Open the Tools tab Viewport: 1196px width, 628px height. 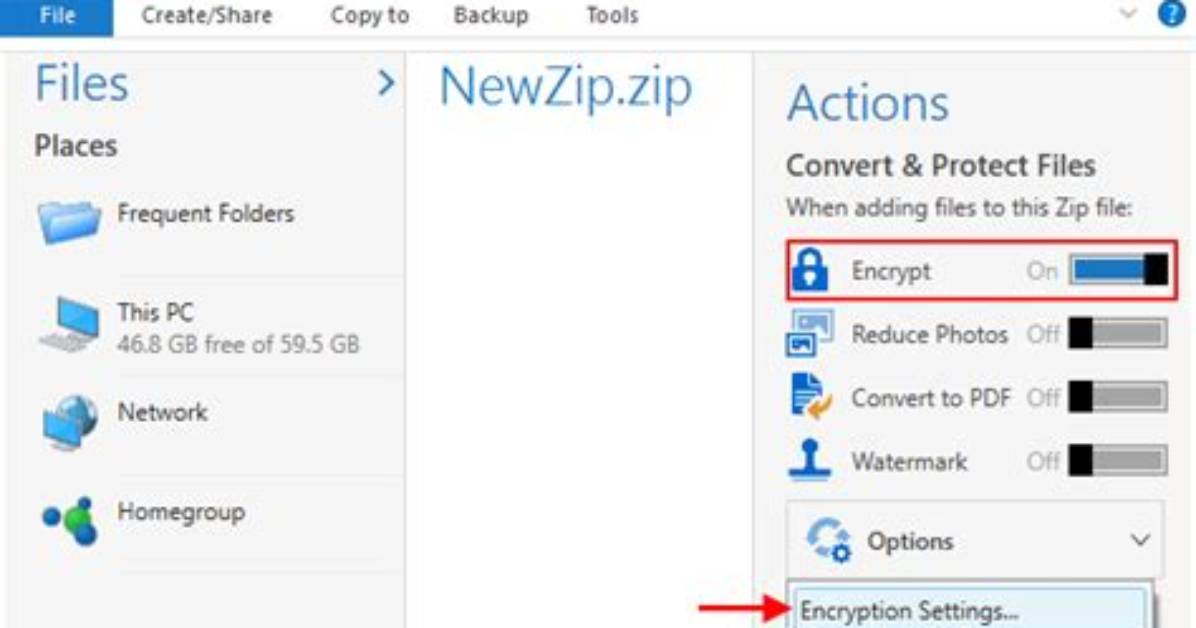click(x=612, y=15)
